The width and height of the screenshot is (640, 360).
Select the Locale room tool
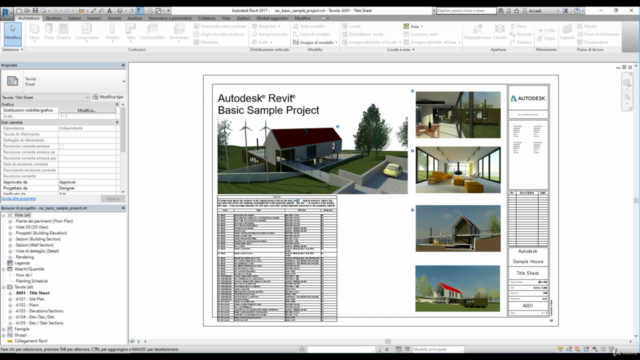click(x=351, y=26)
